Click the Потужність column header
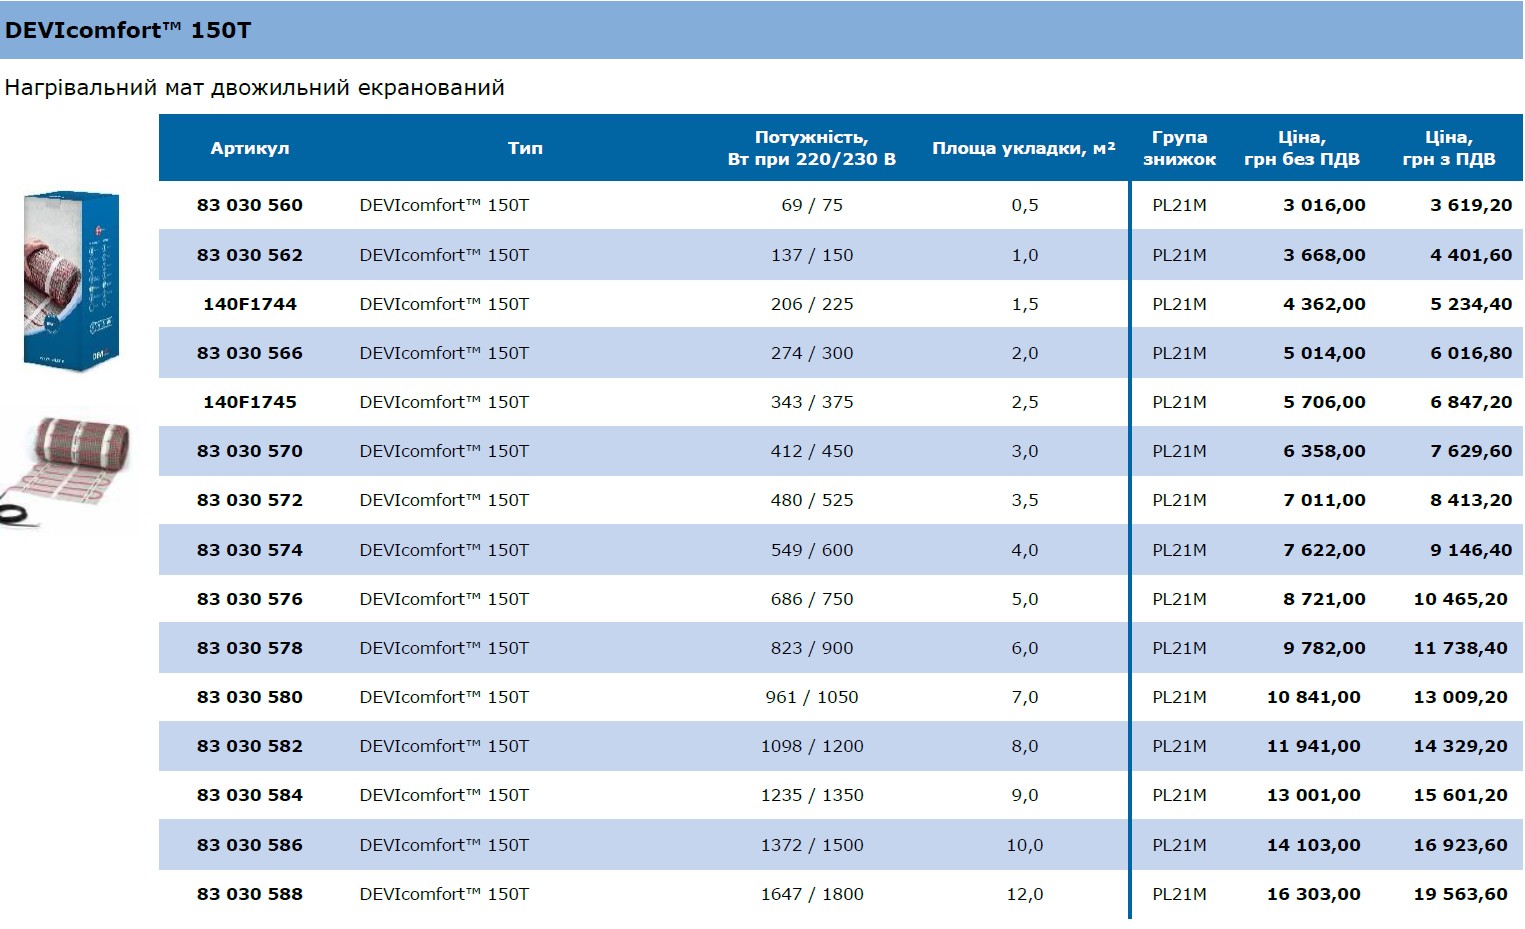The image size is (1525, 929). click(x=812, y=148)
